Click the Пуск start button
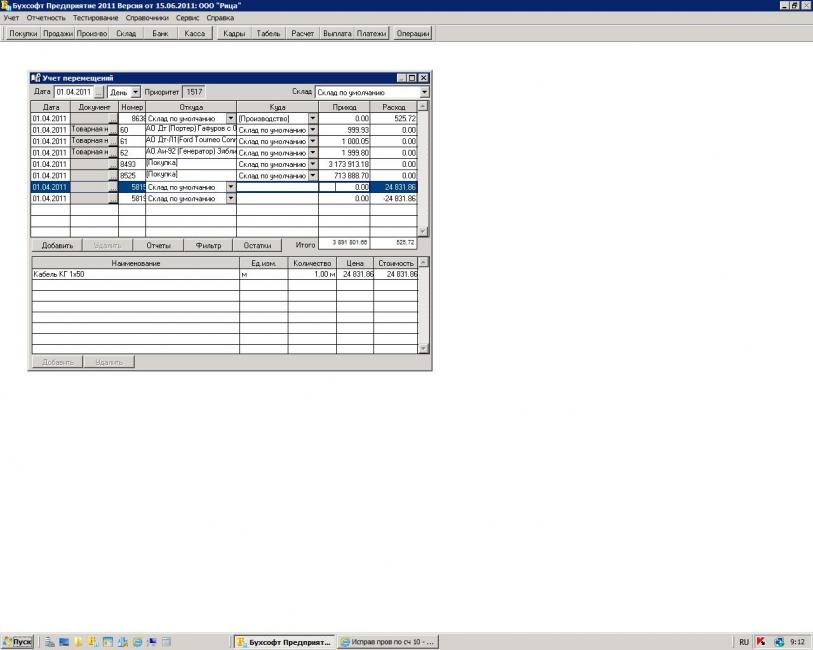This screenshot has width=813, height=650. (18, 641)
